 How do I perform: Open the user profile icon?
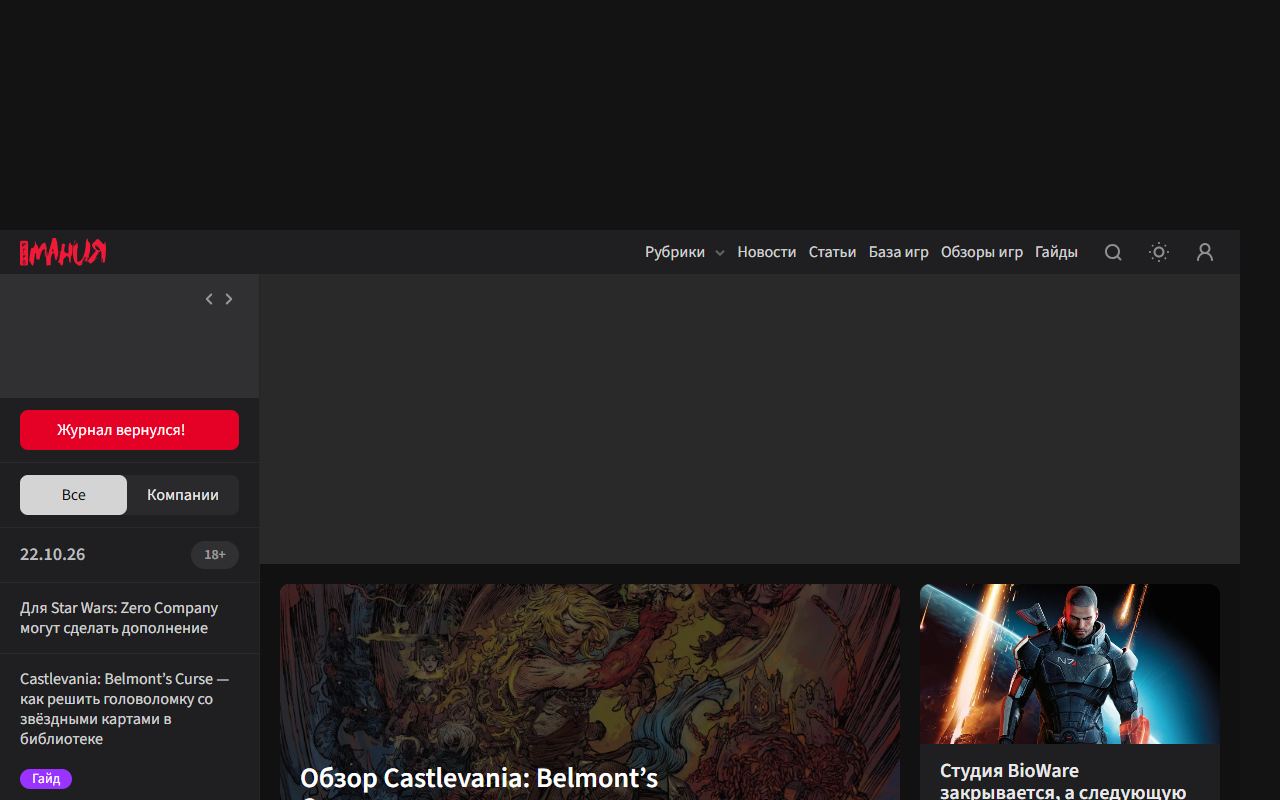1205,252
